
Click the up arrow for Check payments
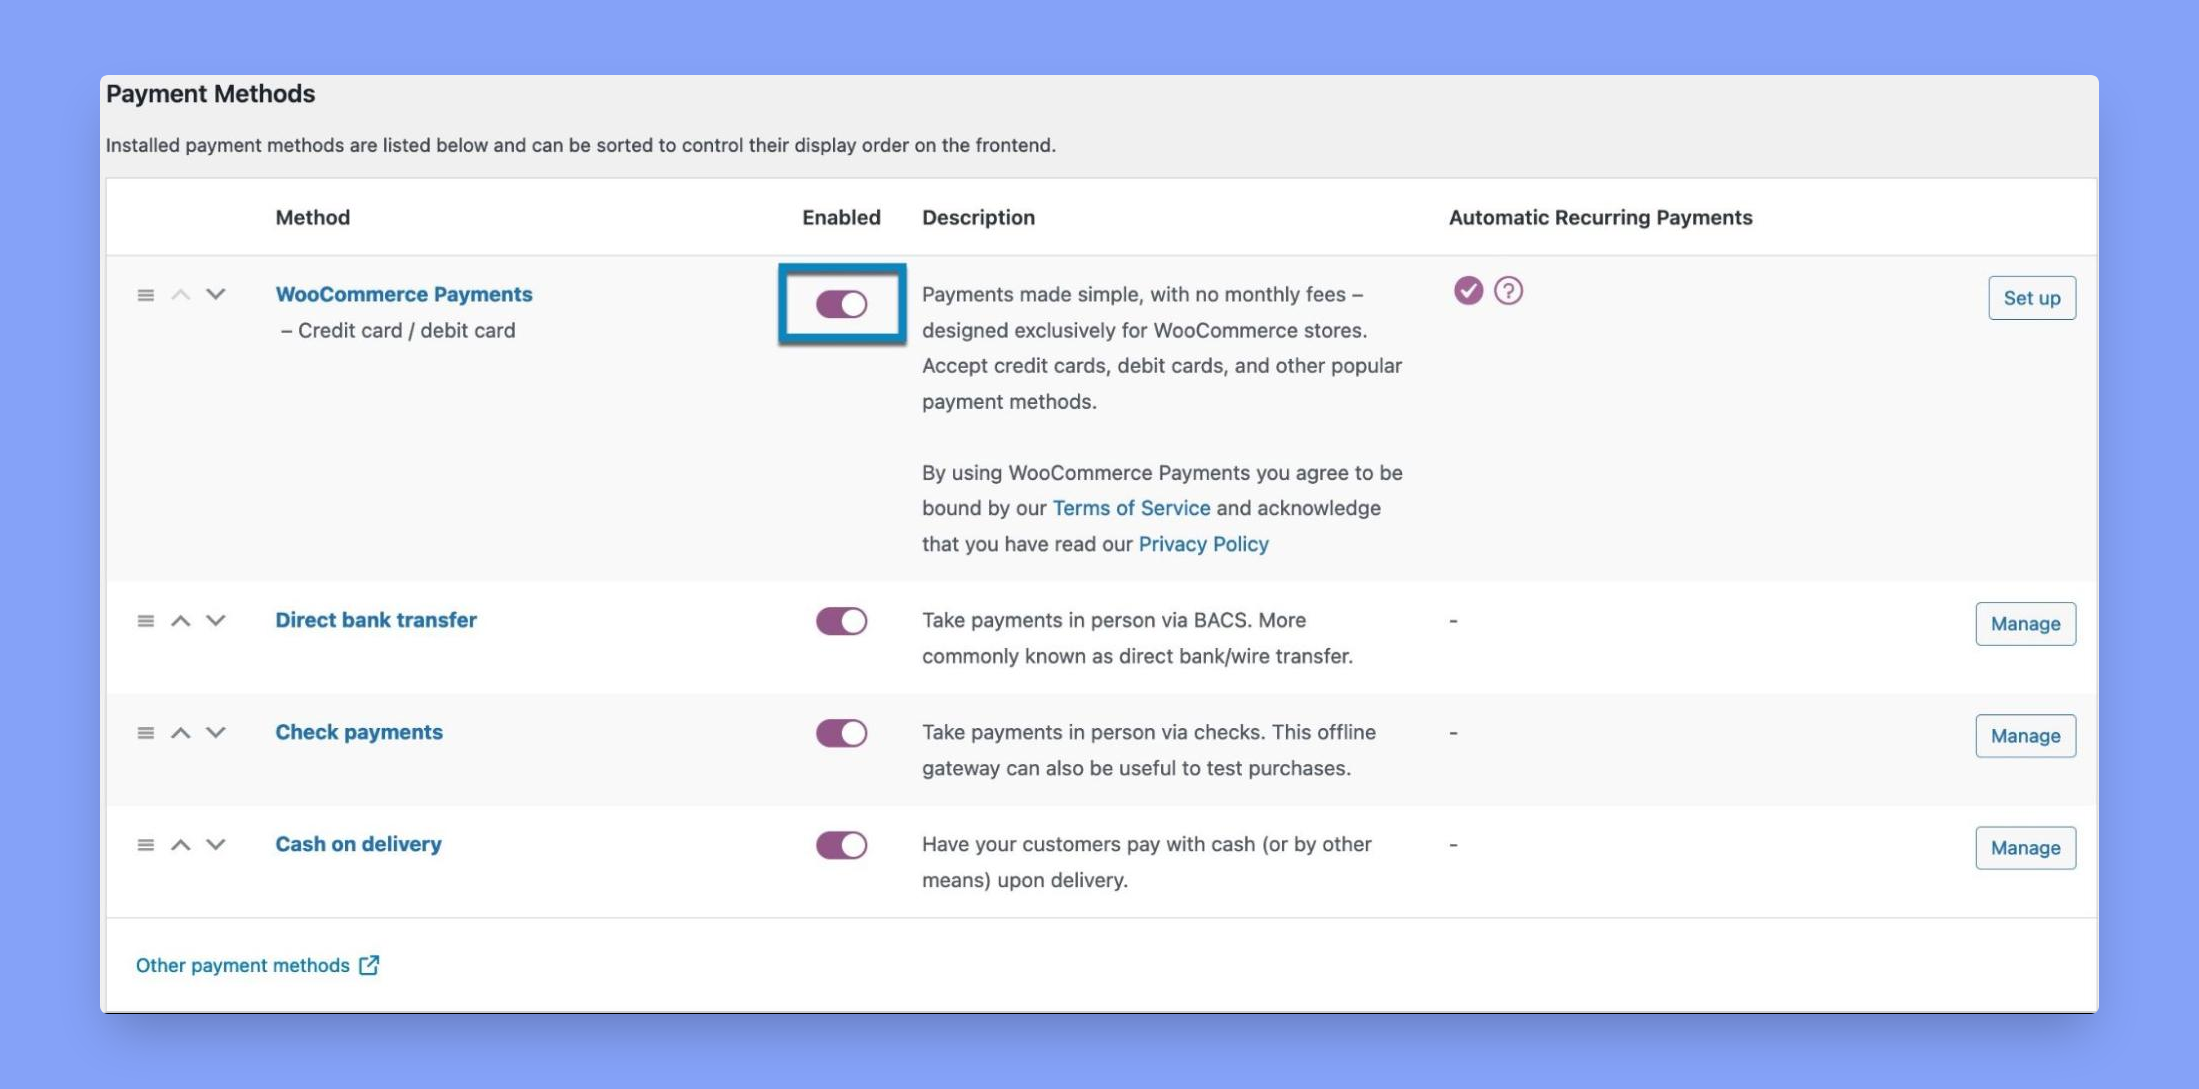click(178, 733)
